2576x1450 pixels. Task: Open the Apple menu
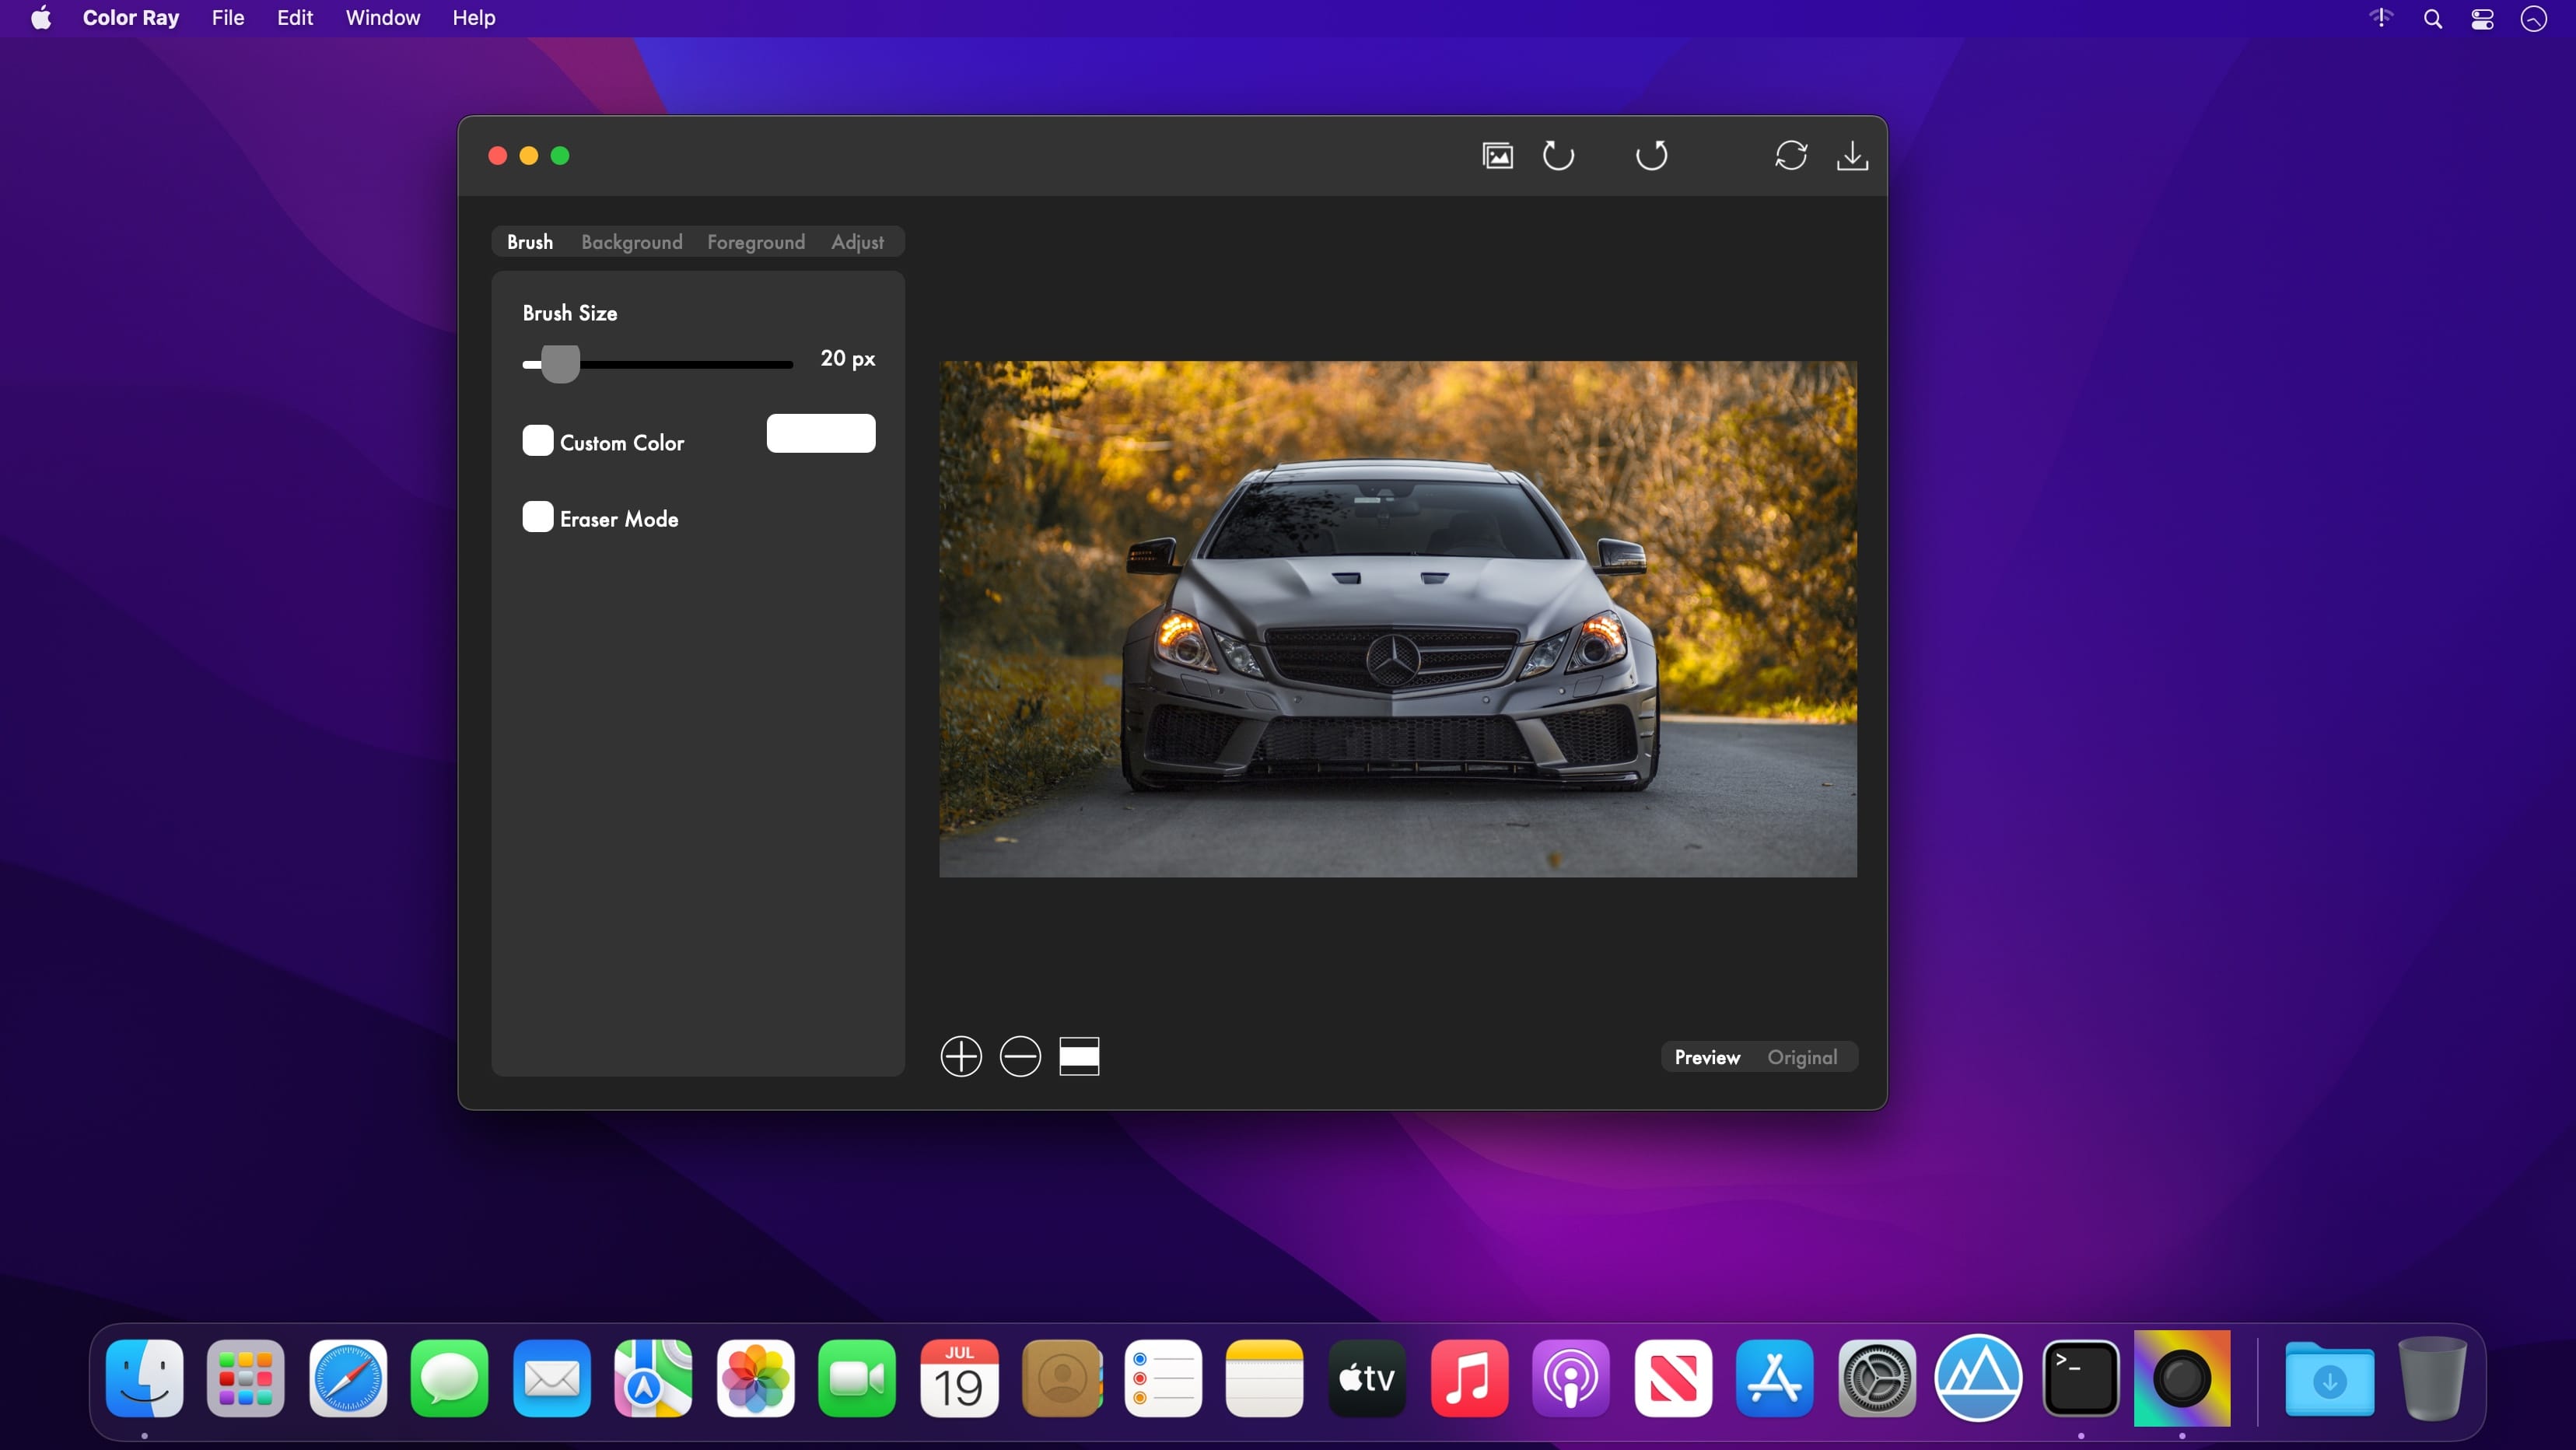(x=41, y=18)
